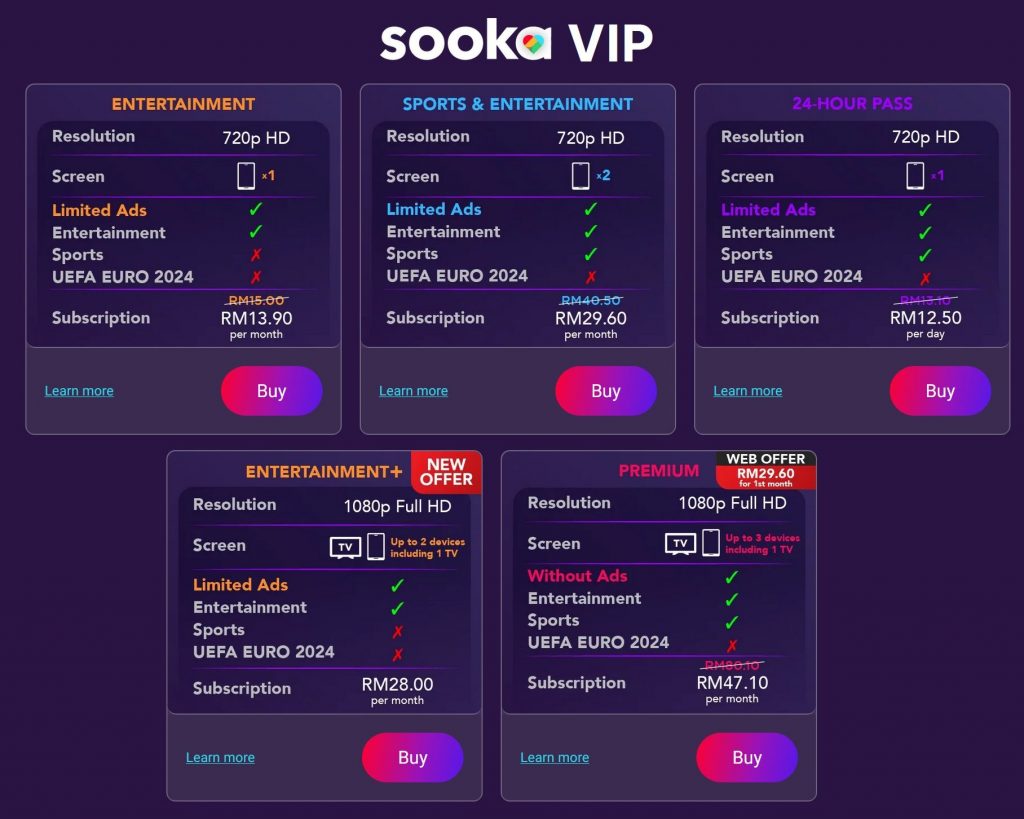1024x819 pixels.
Task: Click the WEB OFFER RM29.60 badge
Action: click(765, 470)
